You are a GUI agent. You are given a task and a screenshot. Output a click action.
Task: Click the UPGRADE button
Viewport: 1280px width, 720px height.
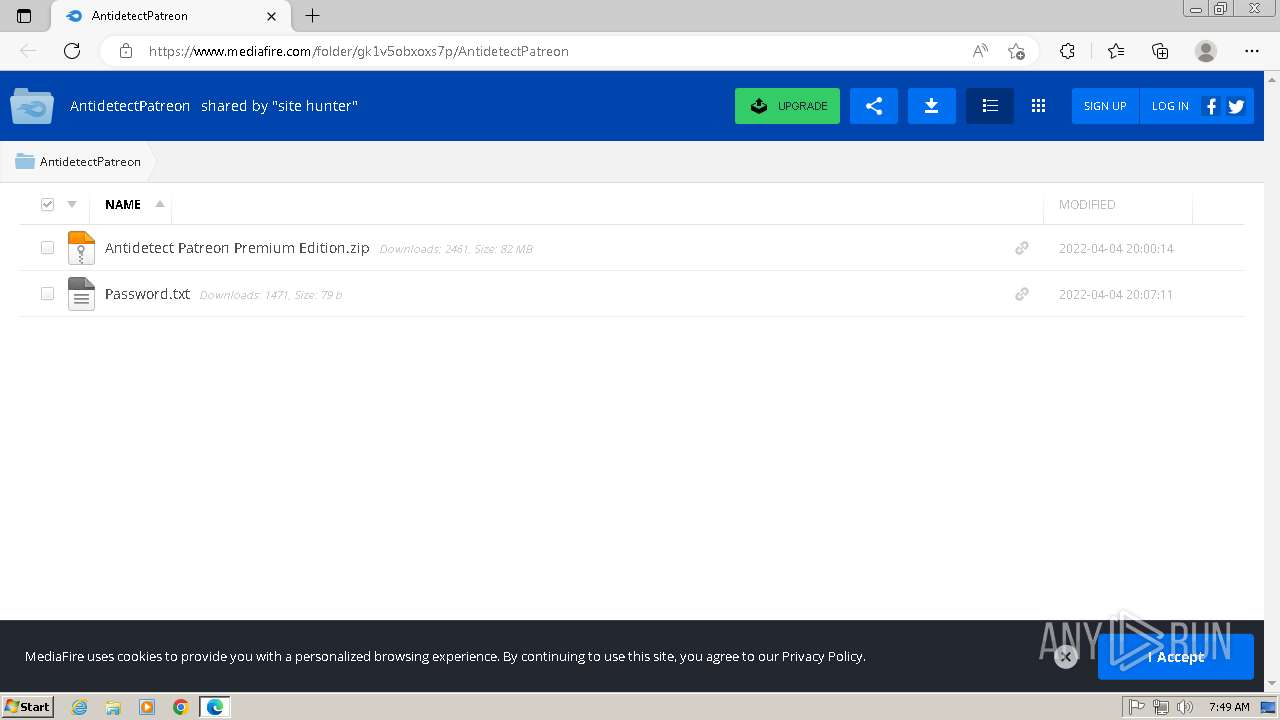click(x=787, y=106)
